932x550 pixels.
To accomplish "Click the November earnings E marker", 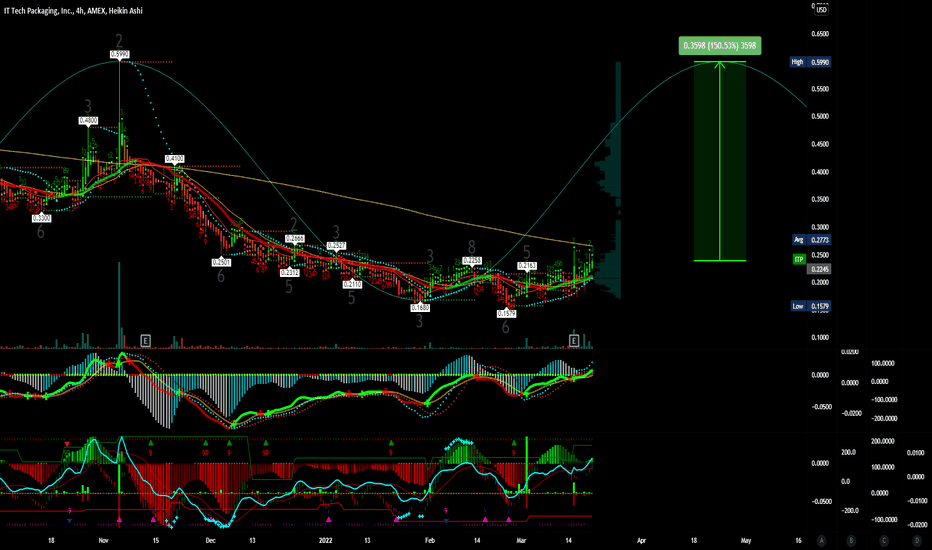I will coord(146,341).
